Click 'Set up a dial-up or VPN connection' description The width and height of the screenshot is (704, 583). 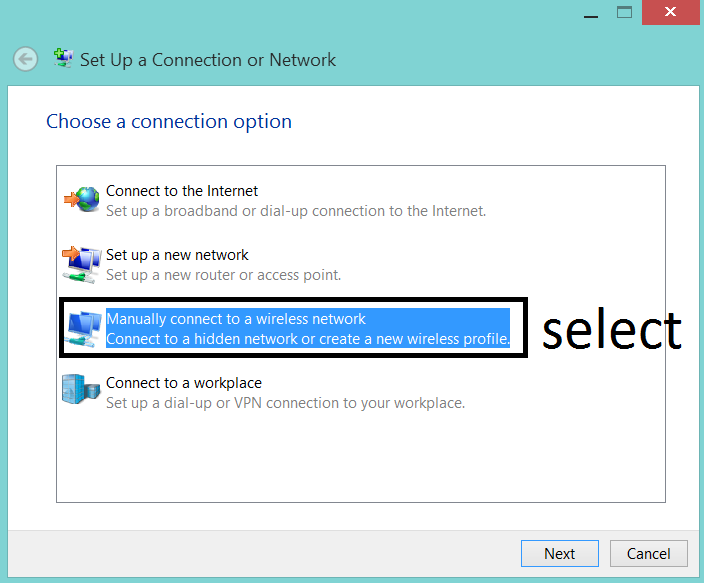(285, 403)
